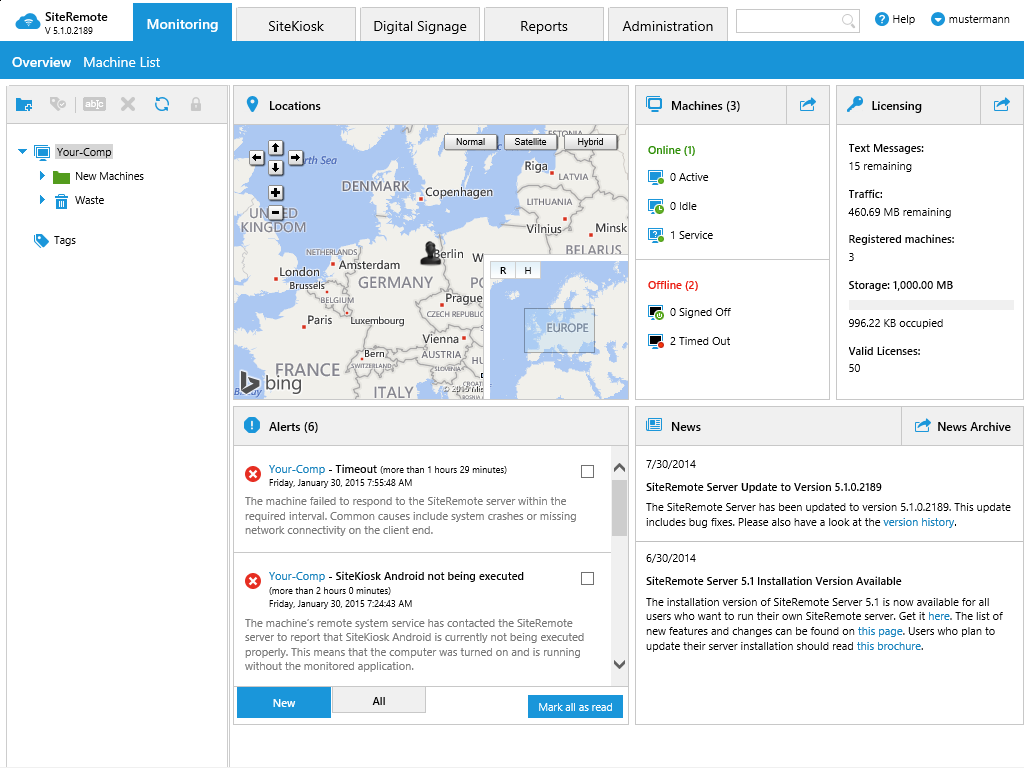1024x768 pixels.
Task: Click the Tags icon in the tree
Action: pos(41,240)
